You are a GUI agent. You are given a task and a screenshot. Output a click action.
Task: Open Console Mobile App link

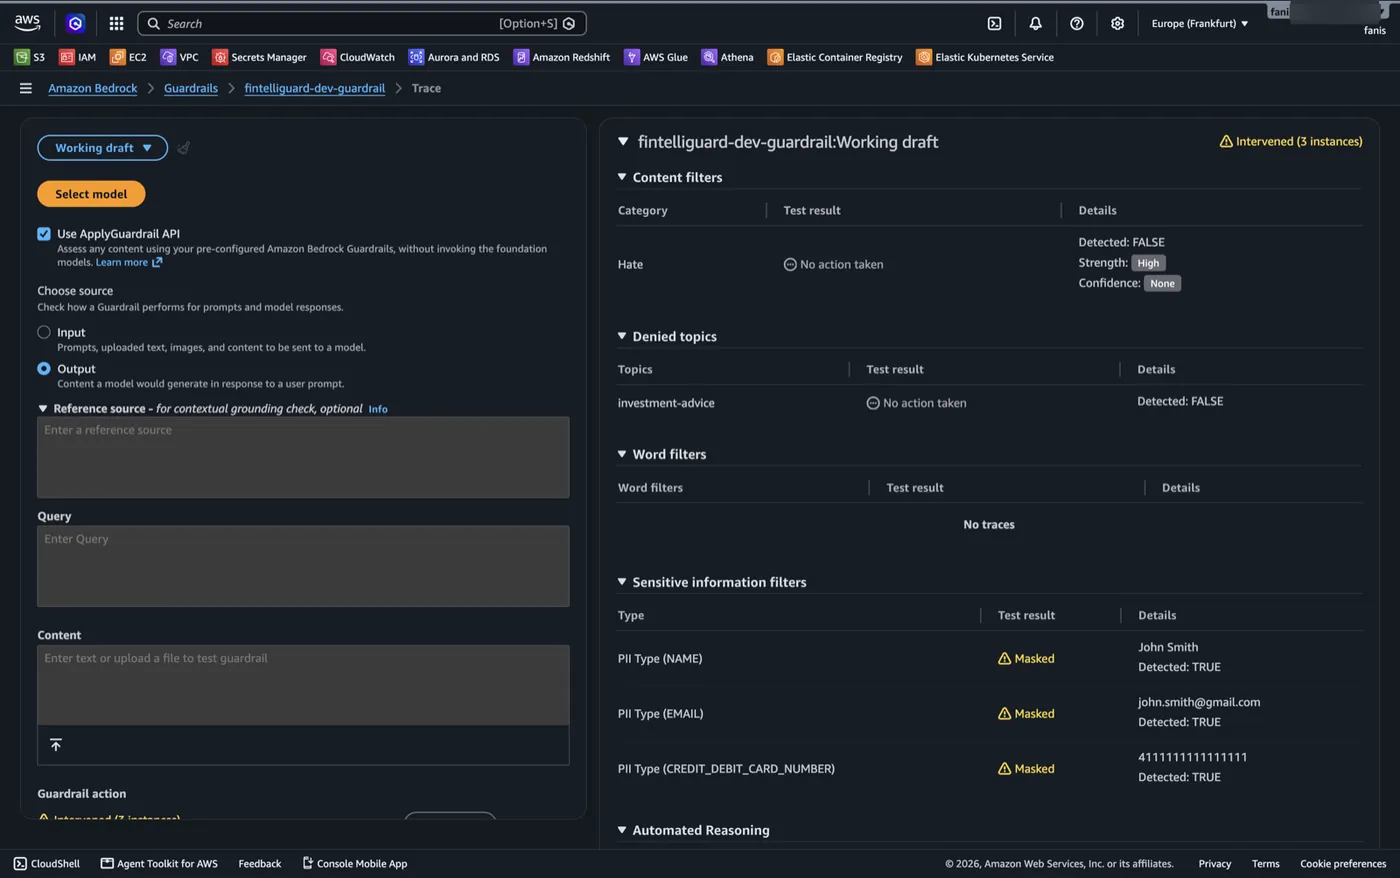[x=355, y=863]
